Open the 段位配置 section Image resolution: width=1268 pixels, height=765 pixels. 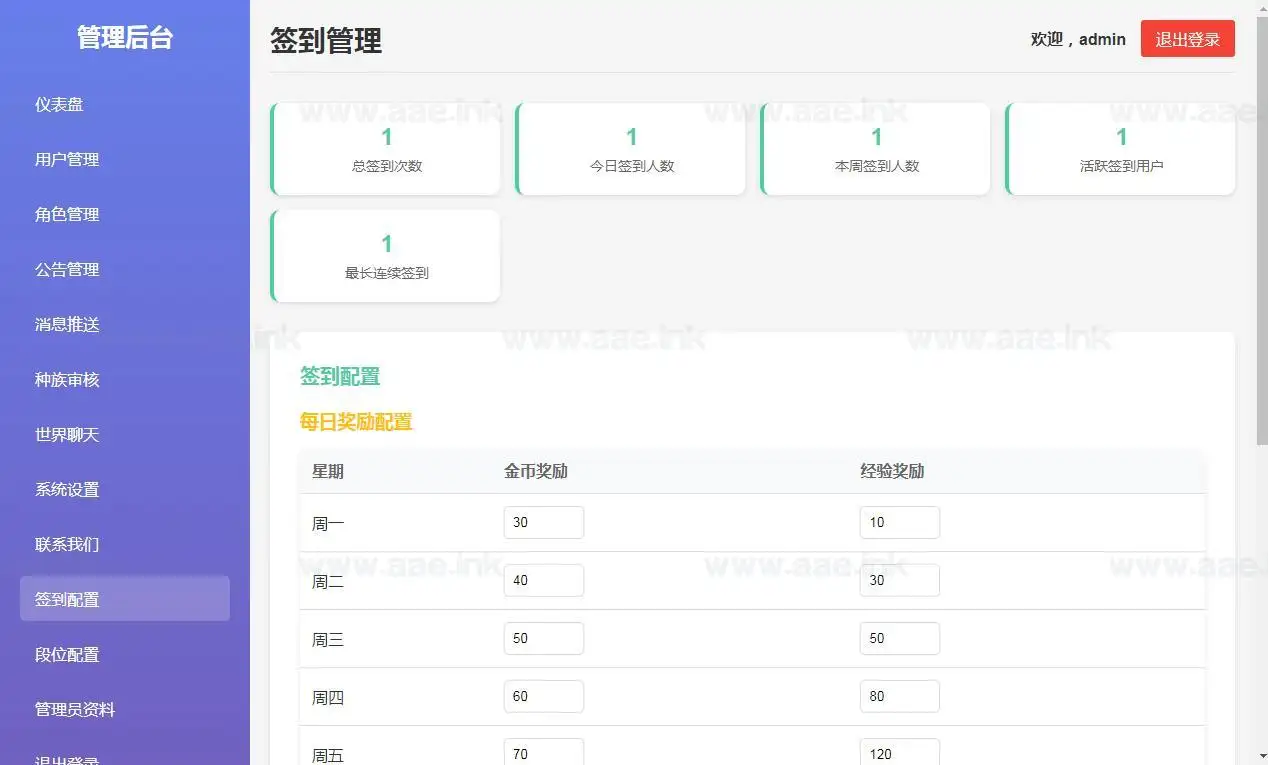66,654
